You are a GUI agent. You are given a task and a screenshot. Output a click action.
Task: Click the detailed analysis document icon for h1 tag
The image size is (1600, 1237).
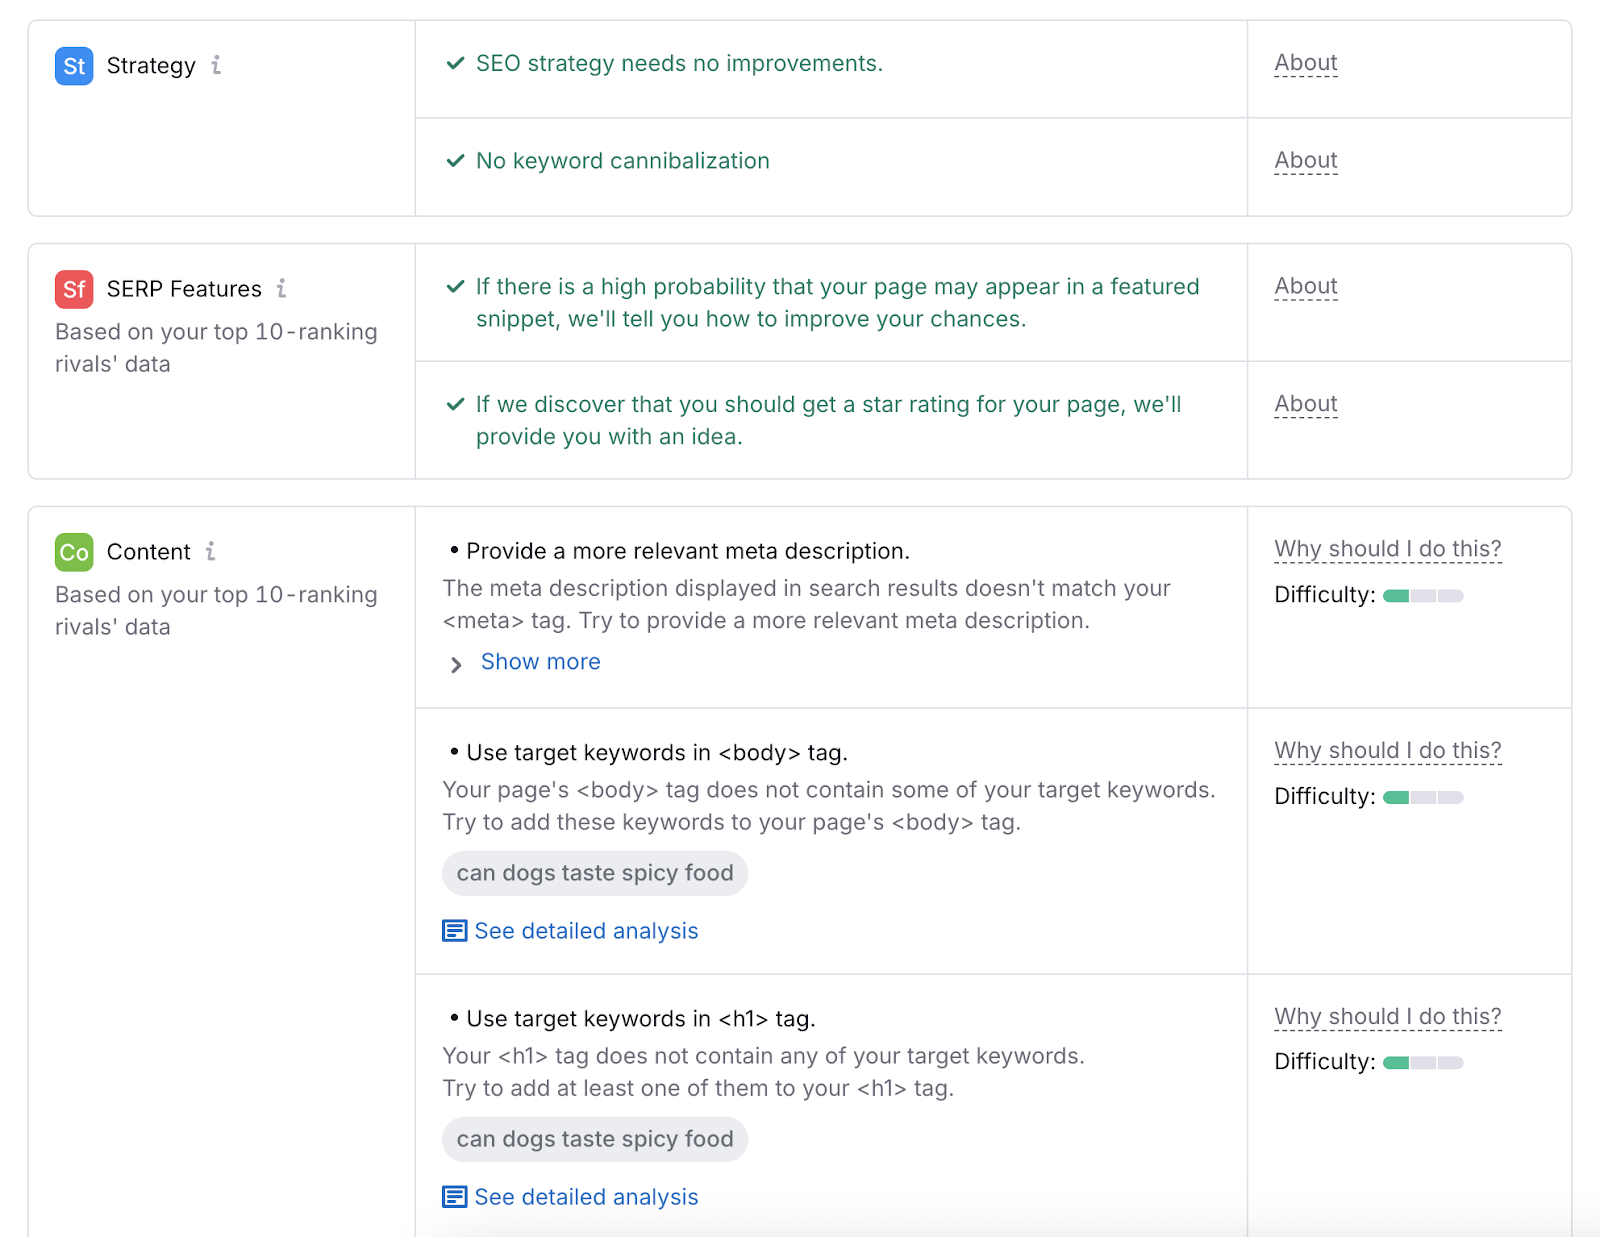(x=454, y=1196)
